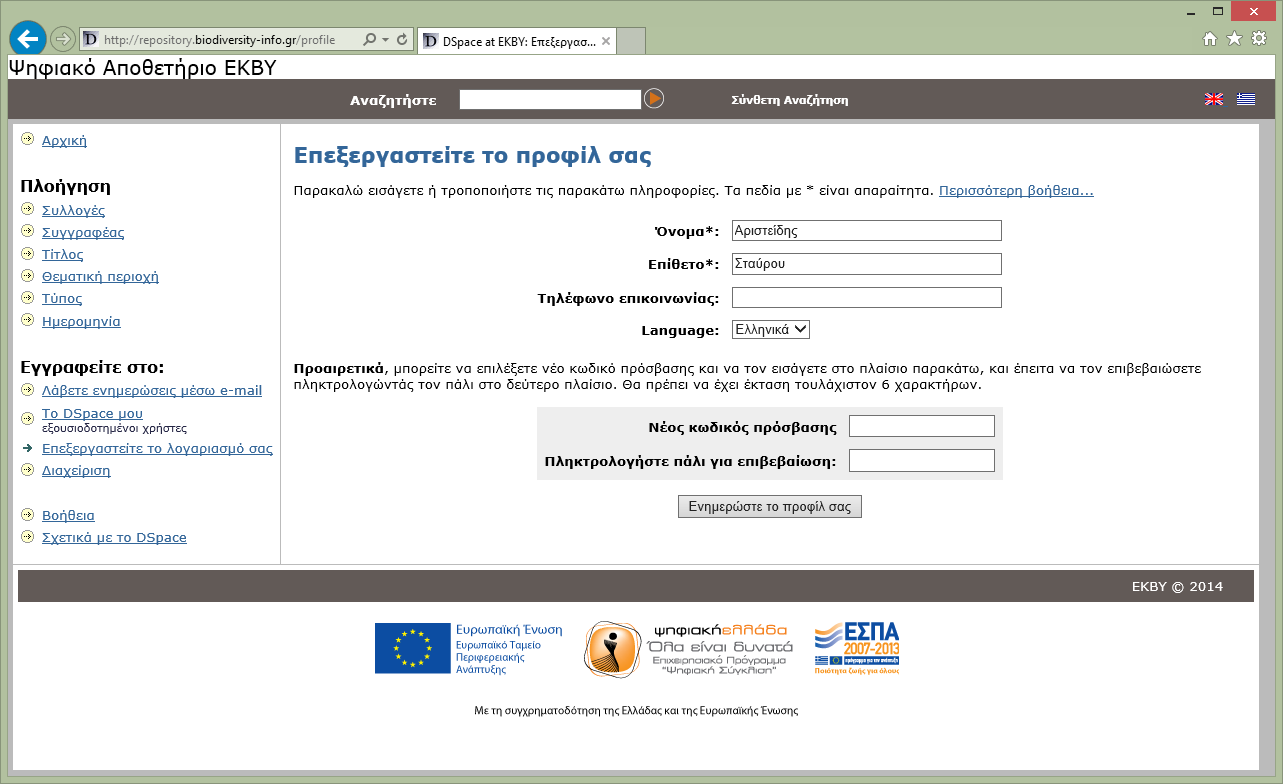Click the browser back arrow button
The width and height of the screenshot is (1283, 784).
[28, 38]
